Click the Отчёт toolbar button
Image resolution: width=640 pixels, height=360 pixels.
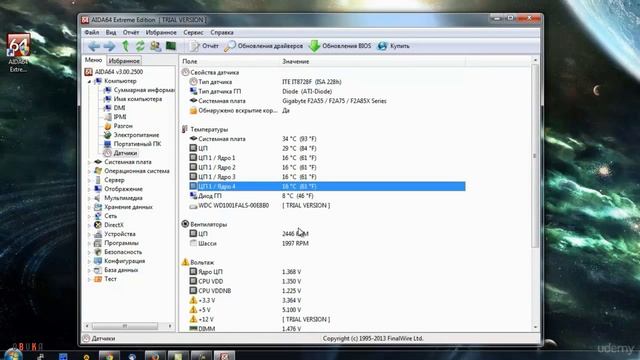tap(205, 46)
